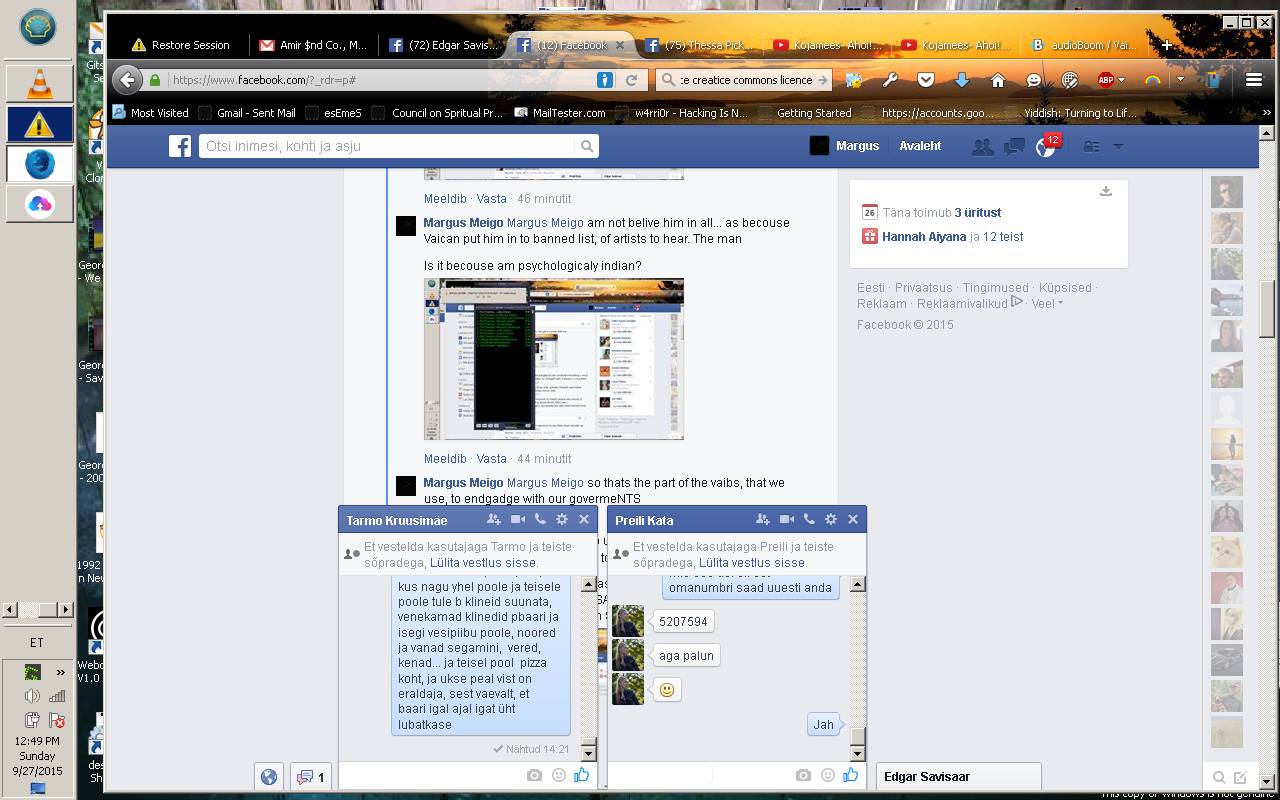Open notifications globe with 12 badge
The image size is (1280, 800).
[x=1046, y=147]
